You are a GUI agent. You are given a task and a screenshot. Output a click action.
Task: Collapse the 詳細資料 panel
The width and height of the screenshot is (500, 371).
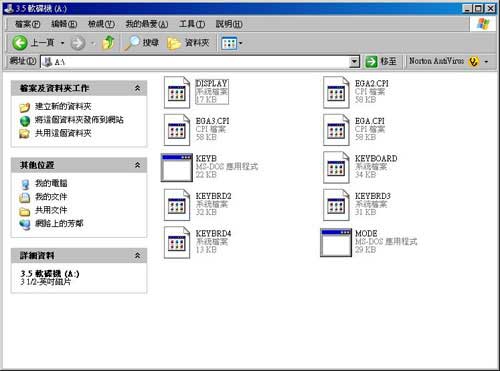click(x=137, y=256)
